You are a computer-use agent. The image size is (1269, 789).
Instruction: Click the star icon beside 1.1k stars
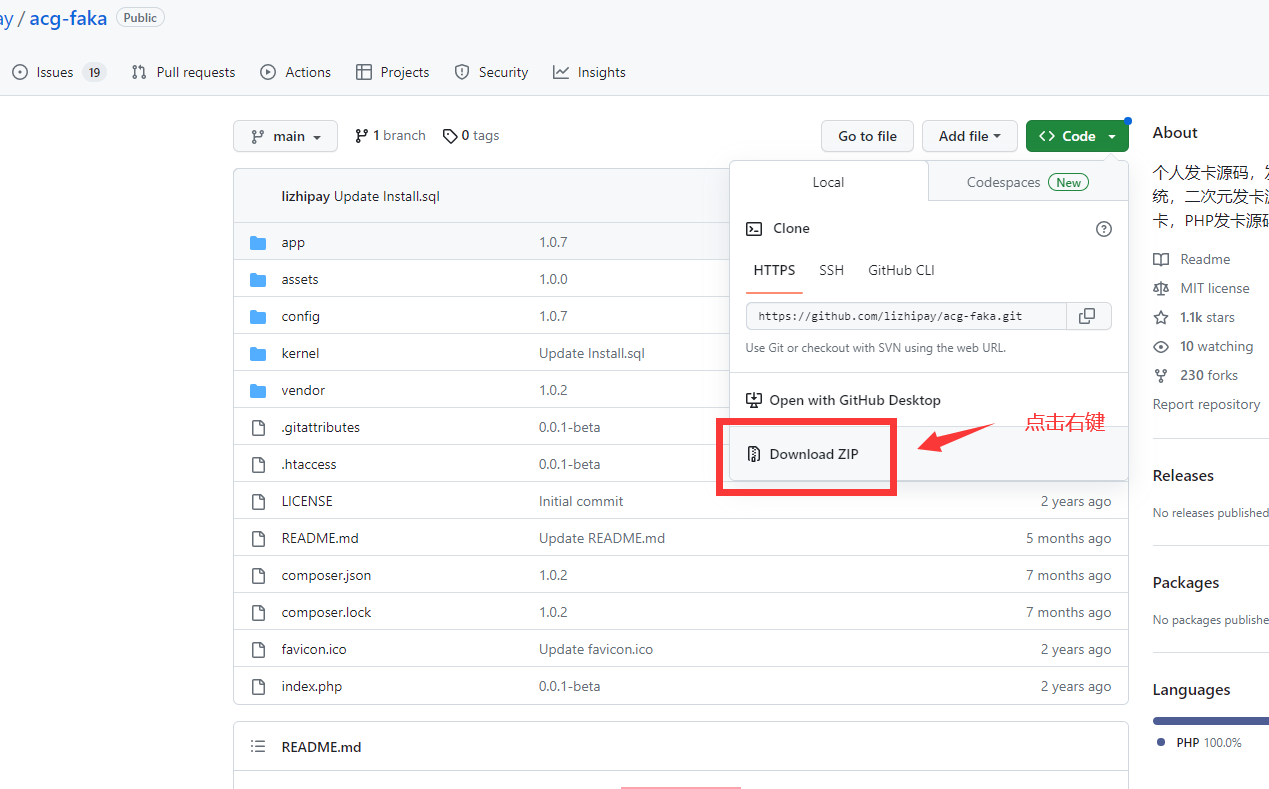pos(1161,317)
